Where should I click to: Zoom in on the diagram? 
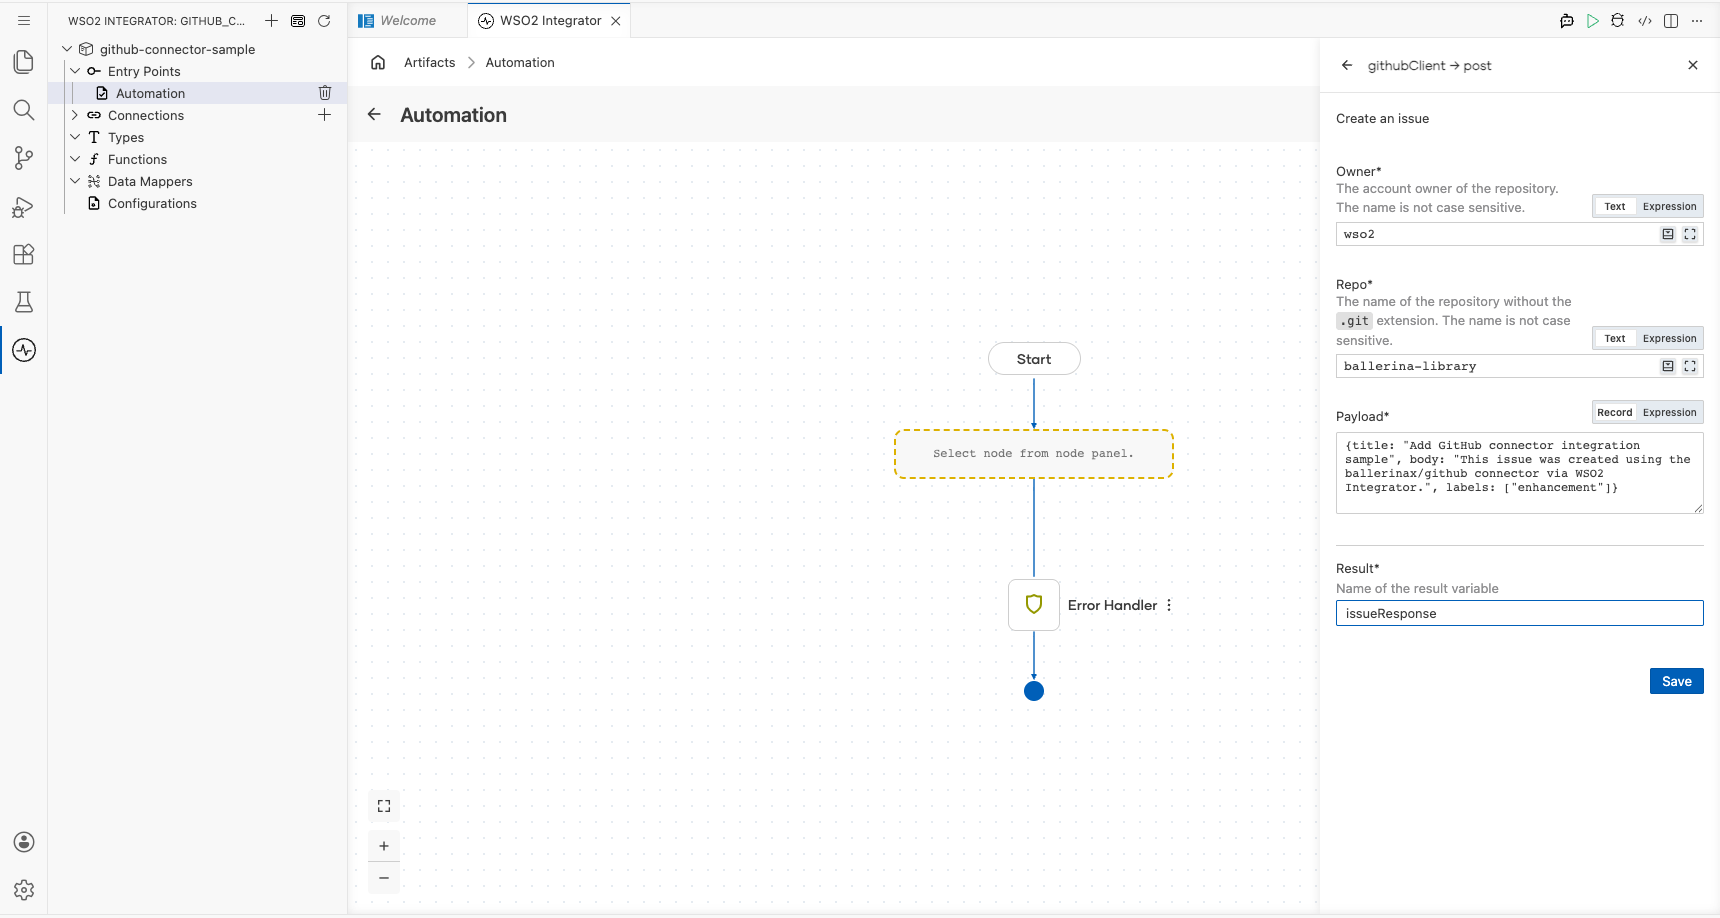pos(384,846)
